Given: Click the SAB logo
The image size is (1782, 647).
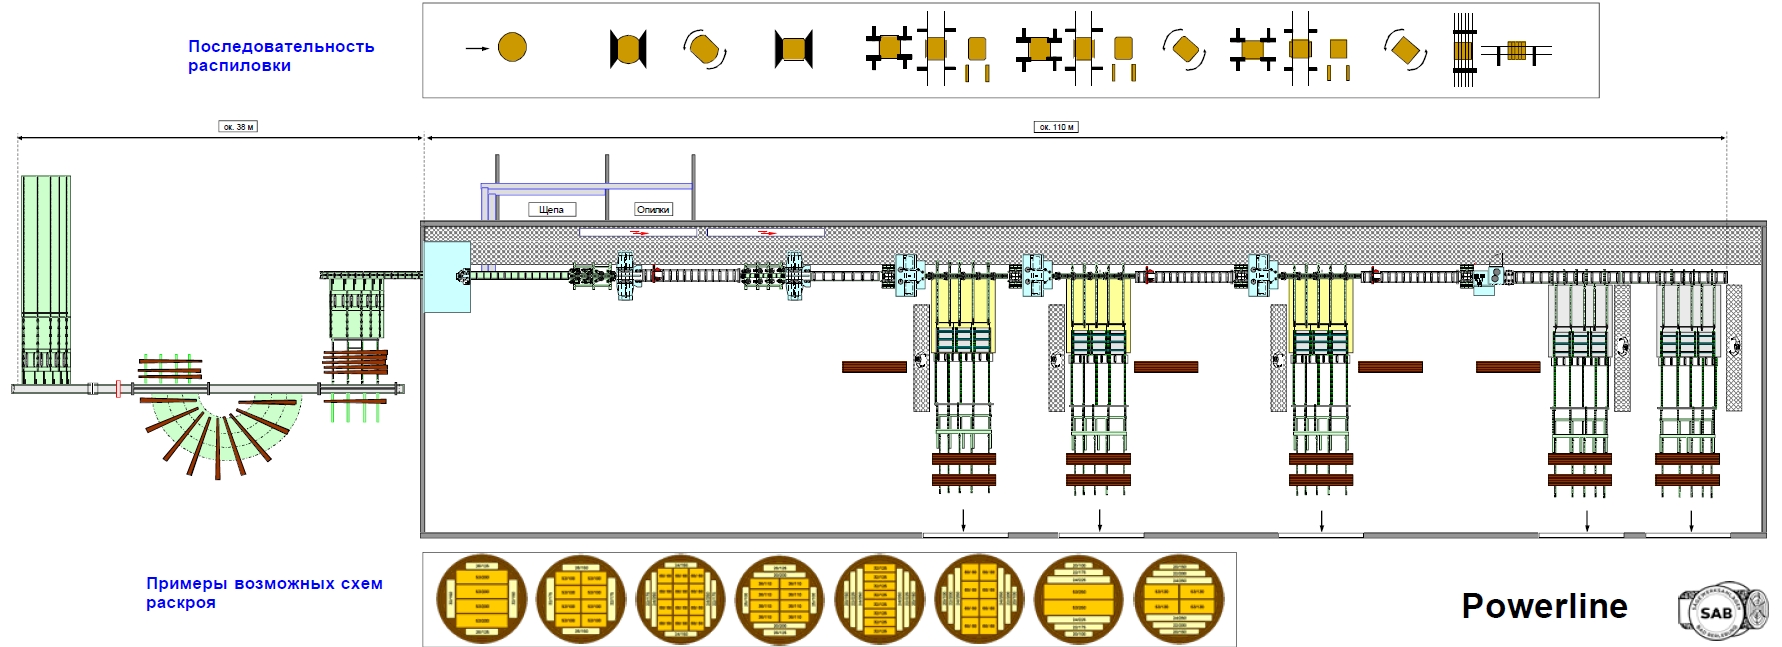Looking at the screenshot, I should [x=1717, y=612].
